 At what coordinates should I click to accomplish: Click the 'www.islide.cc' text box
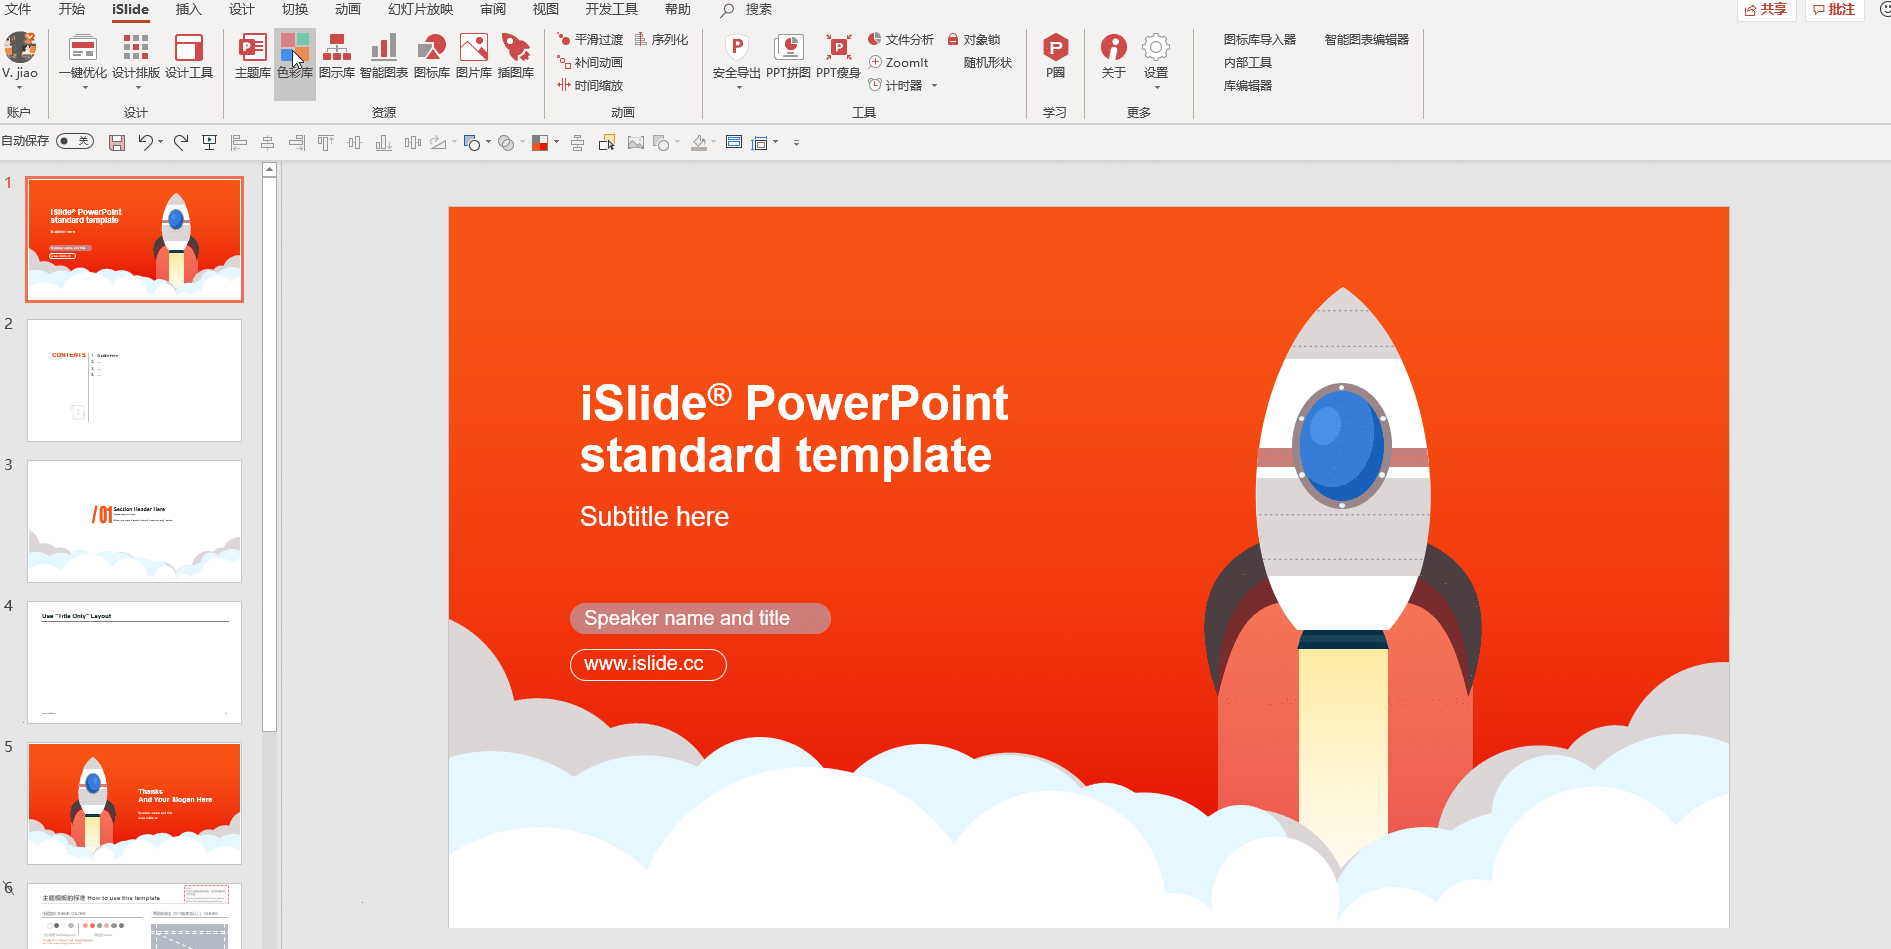[648, 664]
